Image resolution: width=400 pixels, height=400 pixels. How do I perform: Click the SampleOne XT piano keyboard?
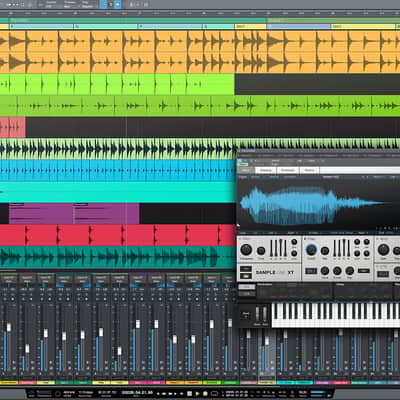[x=336, y=315]
